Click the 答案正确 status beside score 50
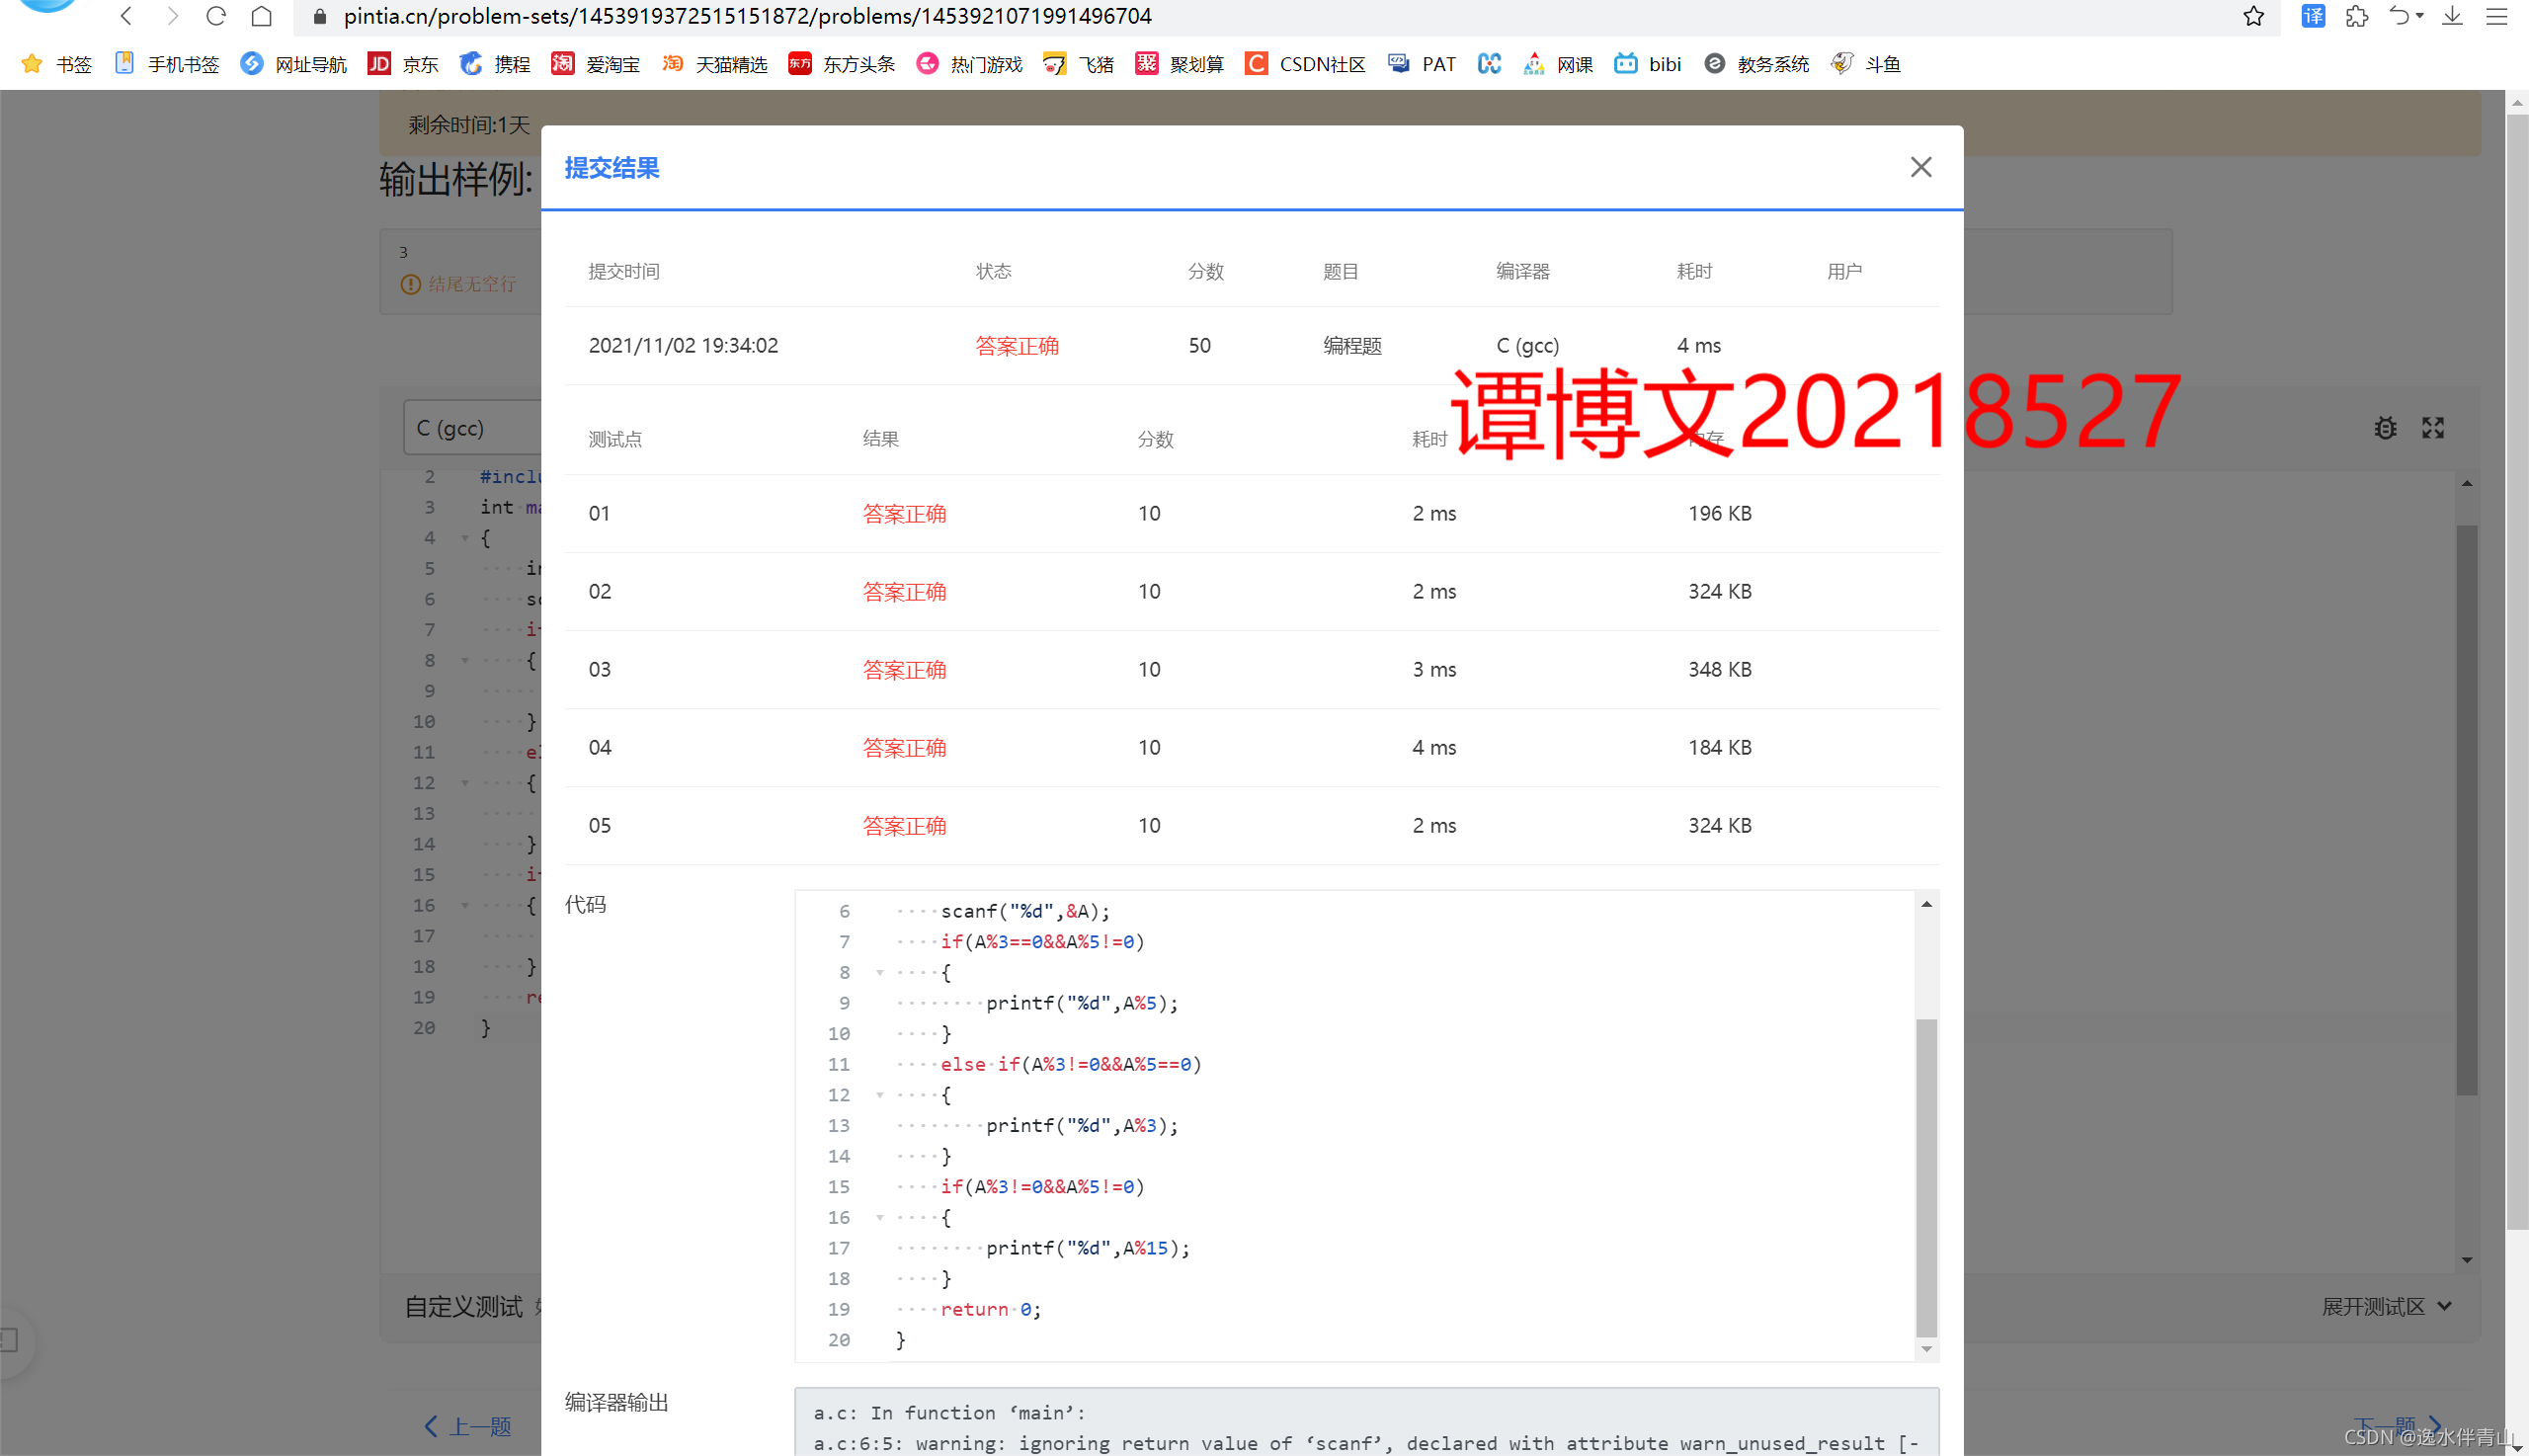2529x1456 pixels. (1017, 346)
